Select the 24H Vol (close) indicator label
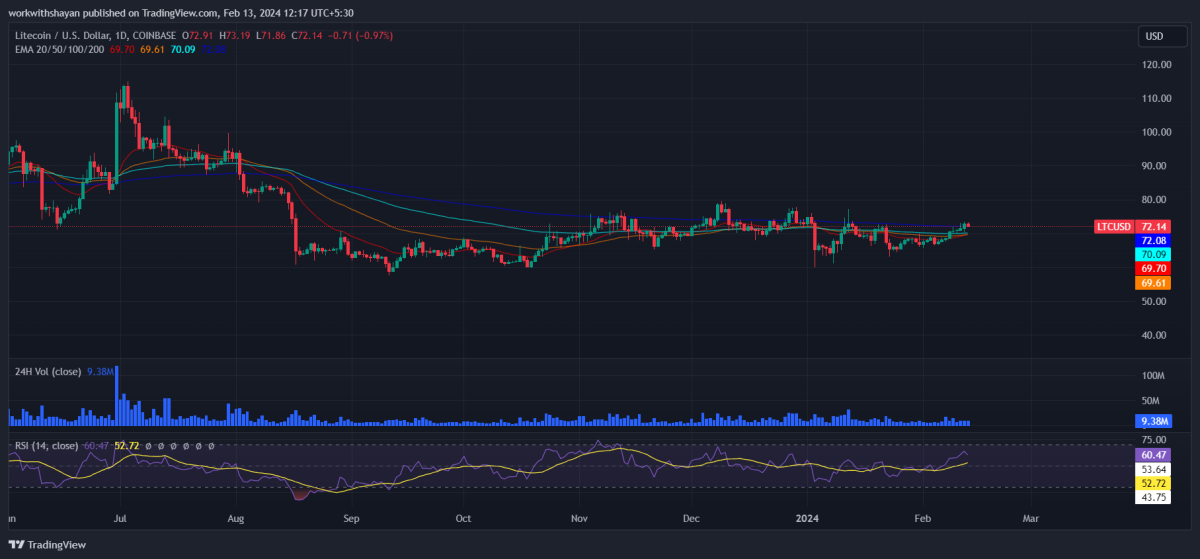 46,371
